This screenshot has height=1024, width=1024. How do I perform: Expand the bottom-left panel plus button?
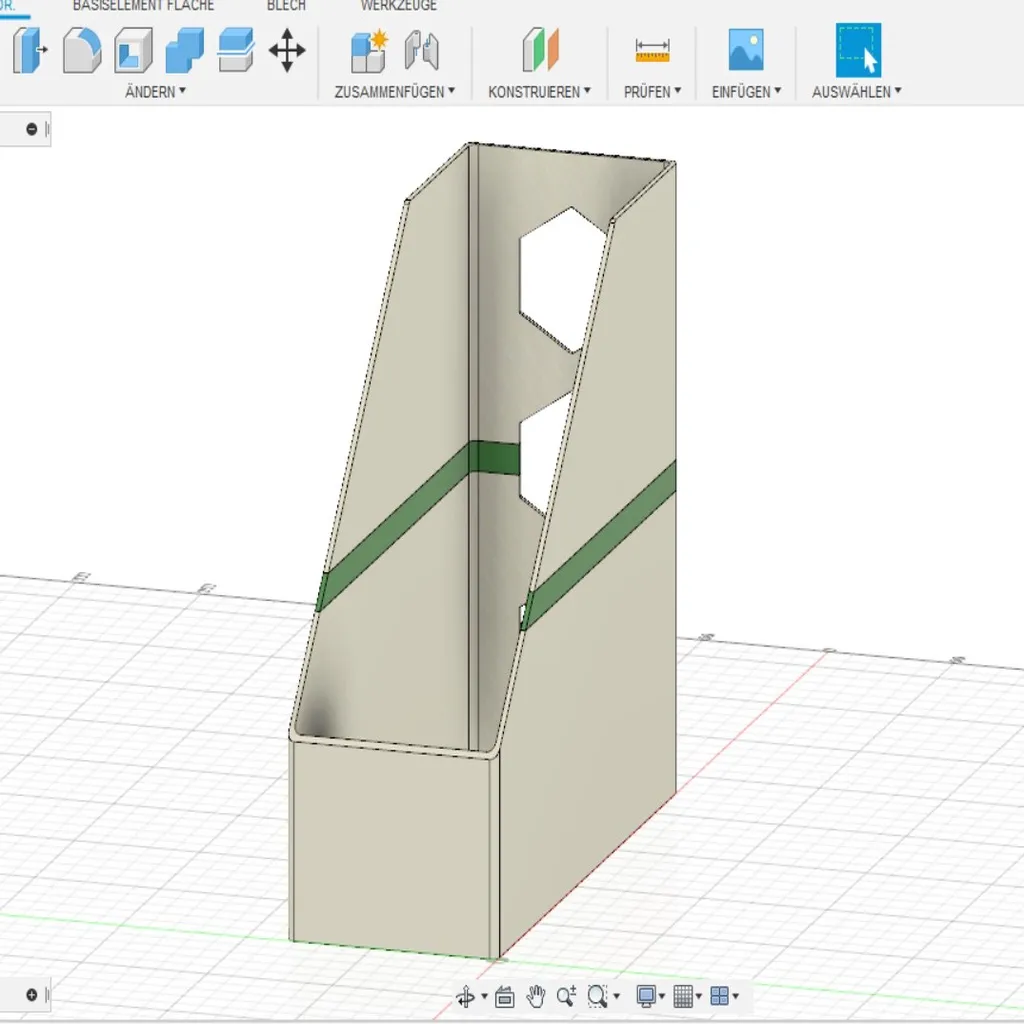click(x=32, y=994)
